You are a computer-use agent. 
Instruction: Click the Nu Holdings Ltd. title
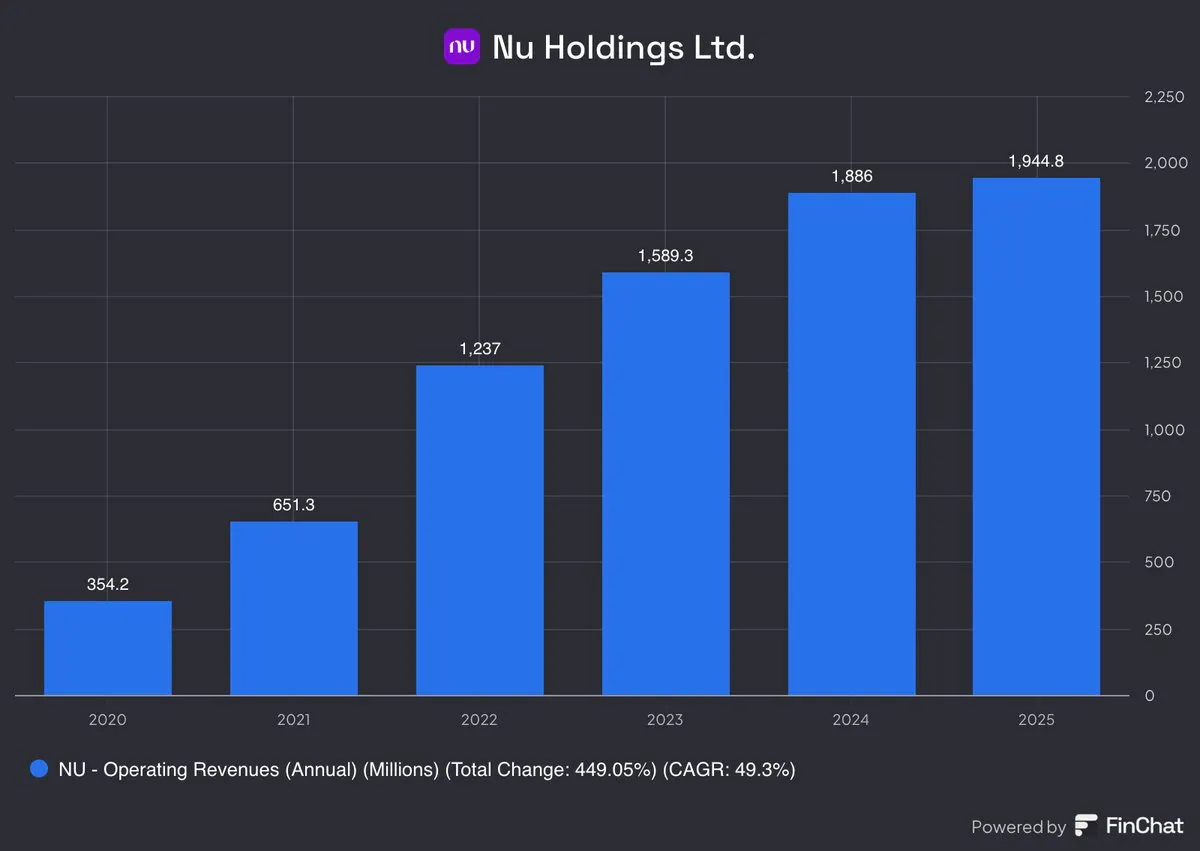click(x=623, y=47)
